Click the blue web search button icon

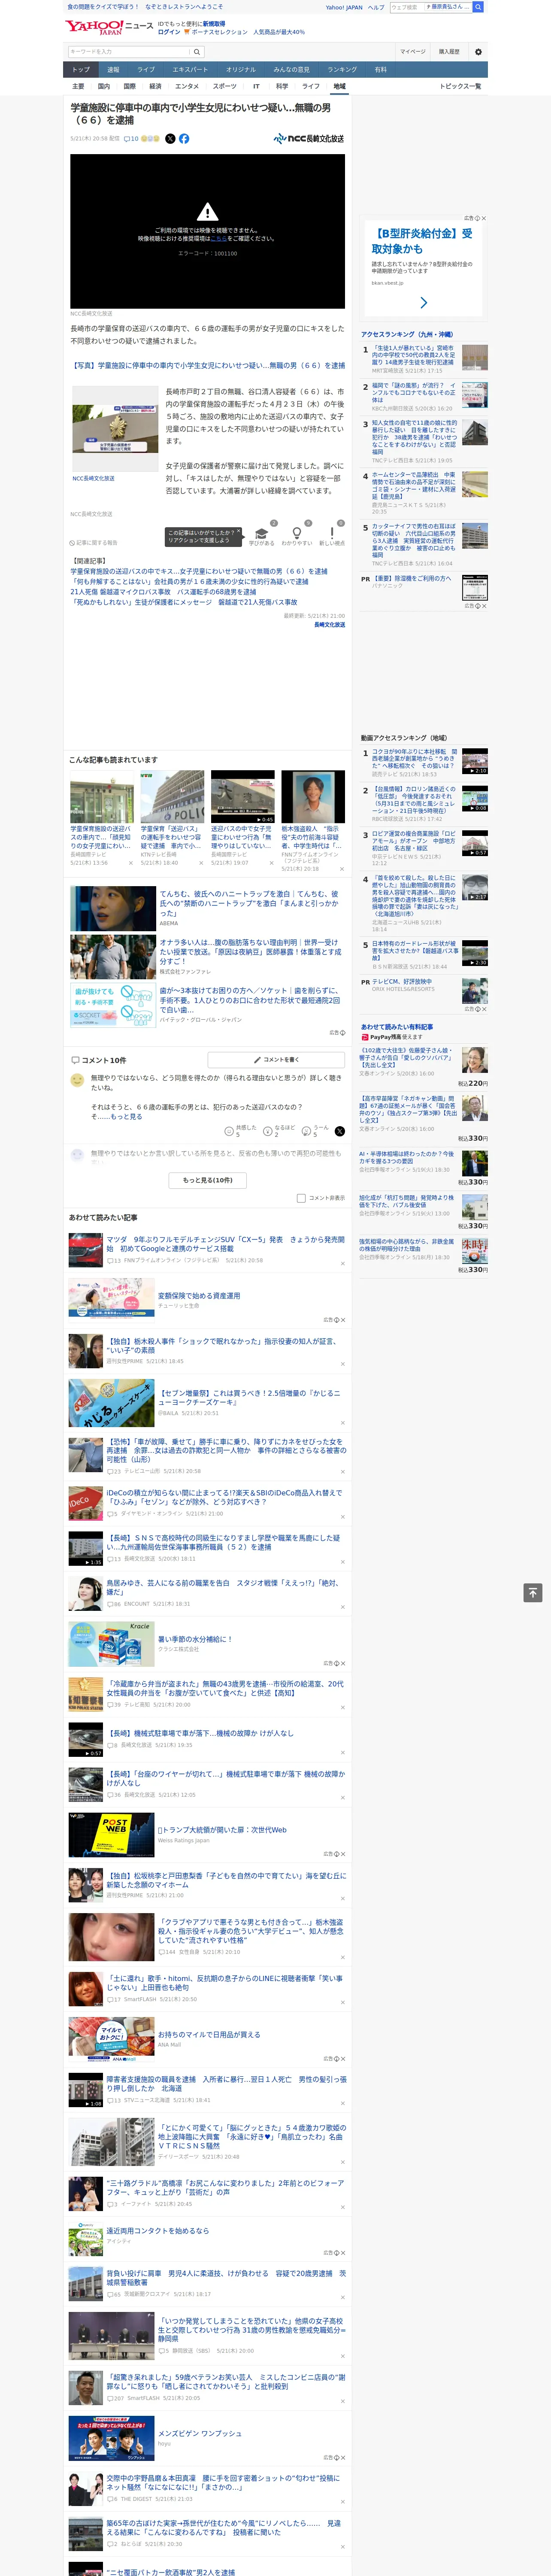pos(478,7)
